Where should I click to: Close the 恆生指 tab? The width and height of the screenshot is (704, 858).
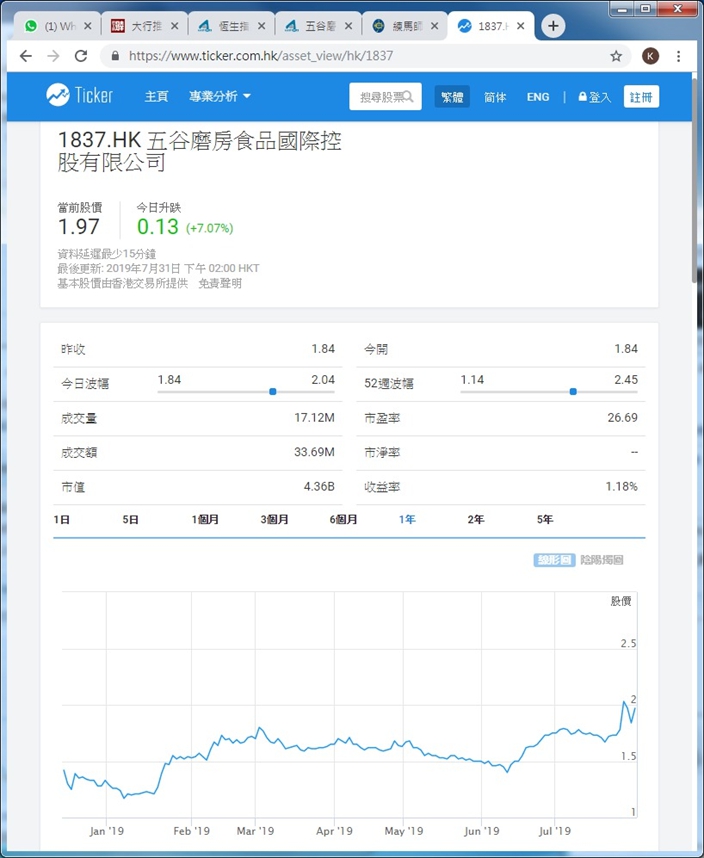tap(261, 26)
